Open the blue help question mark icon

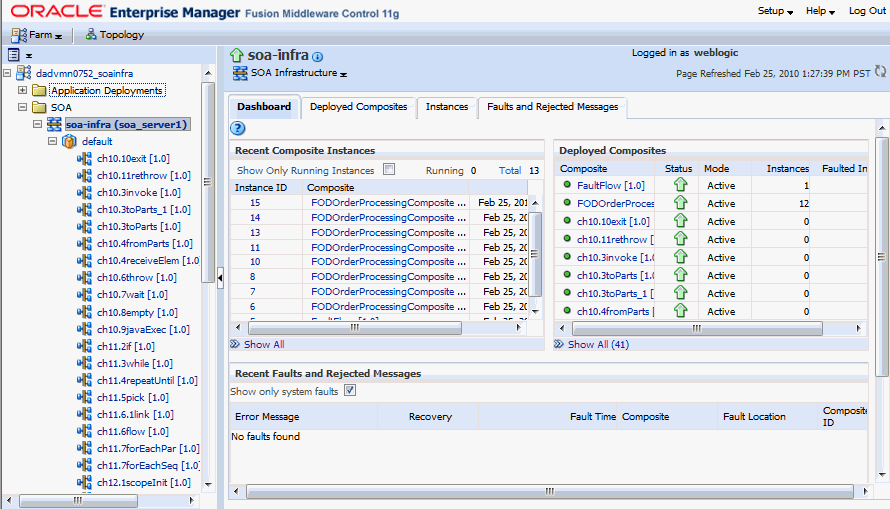[237, 128]
